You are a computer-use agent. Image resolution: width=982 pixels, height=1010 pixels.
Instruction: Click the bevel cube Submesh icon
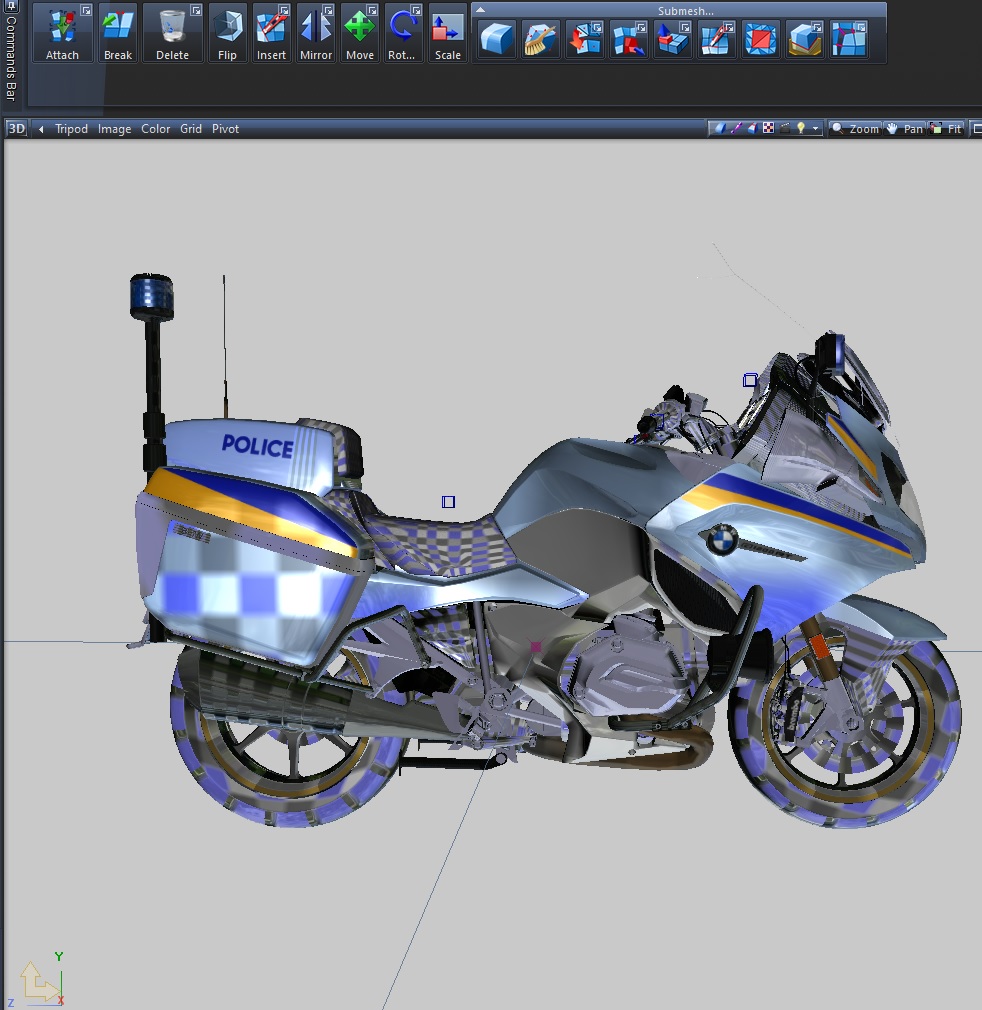[x=496, y=39]
